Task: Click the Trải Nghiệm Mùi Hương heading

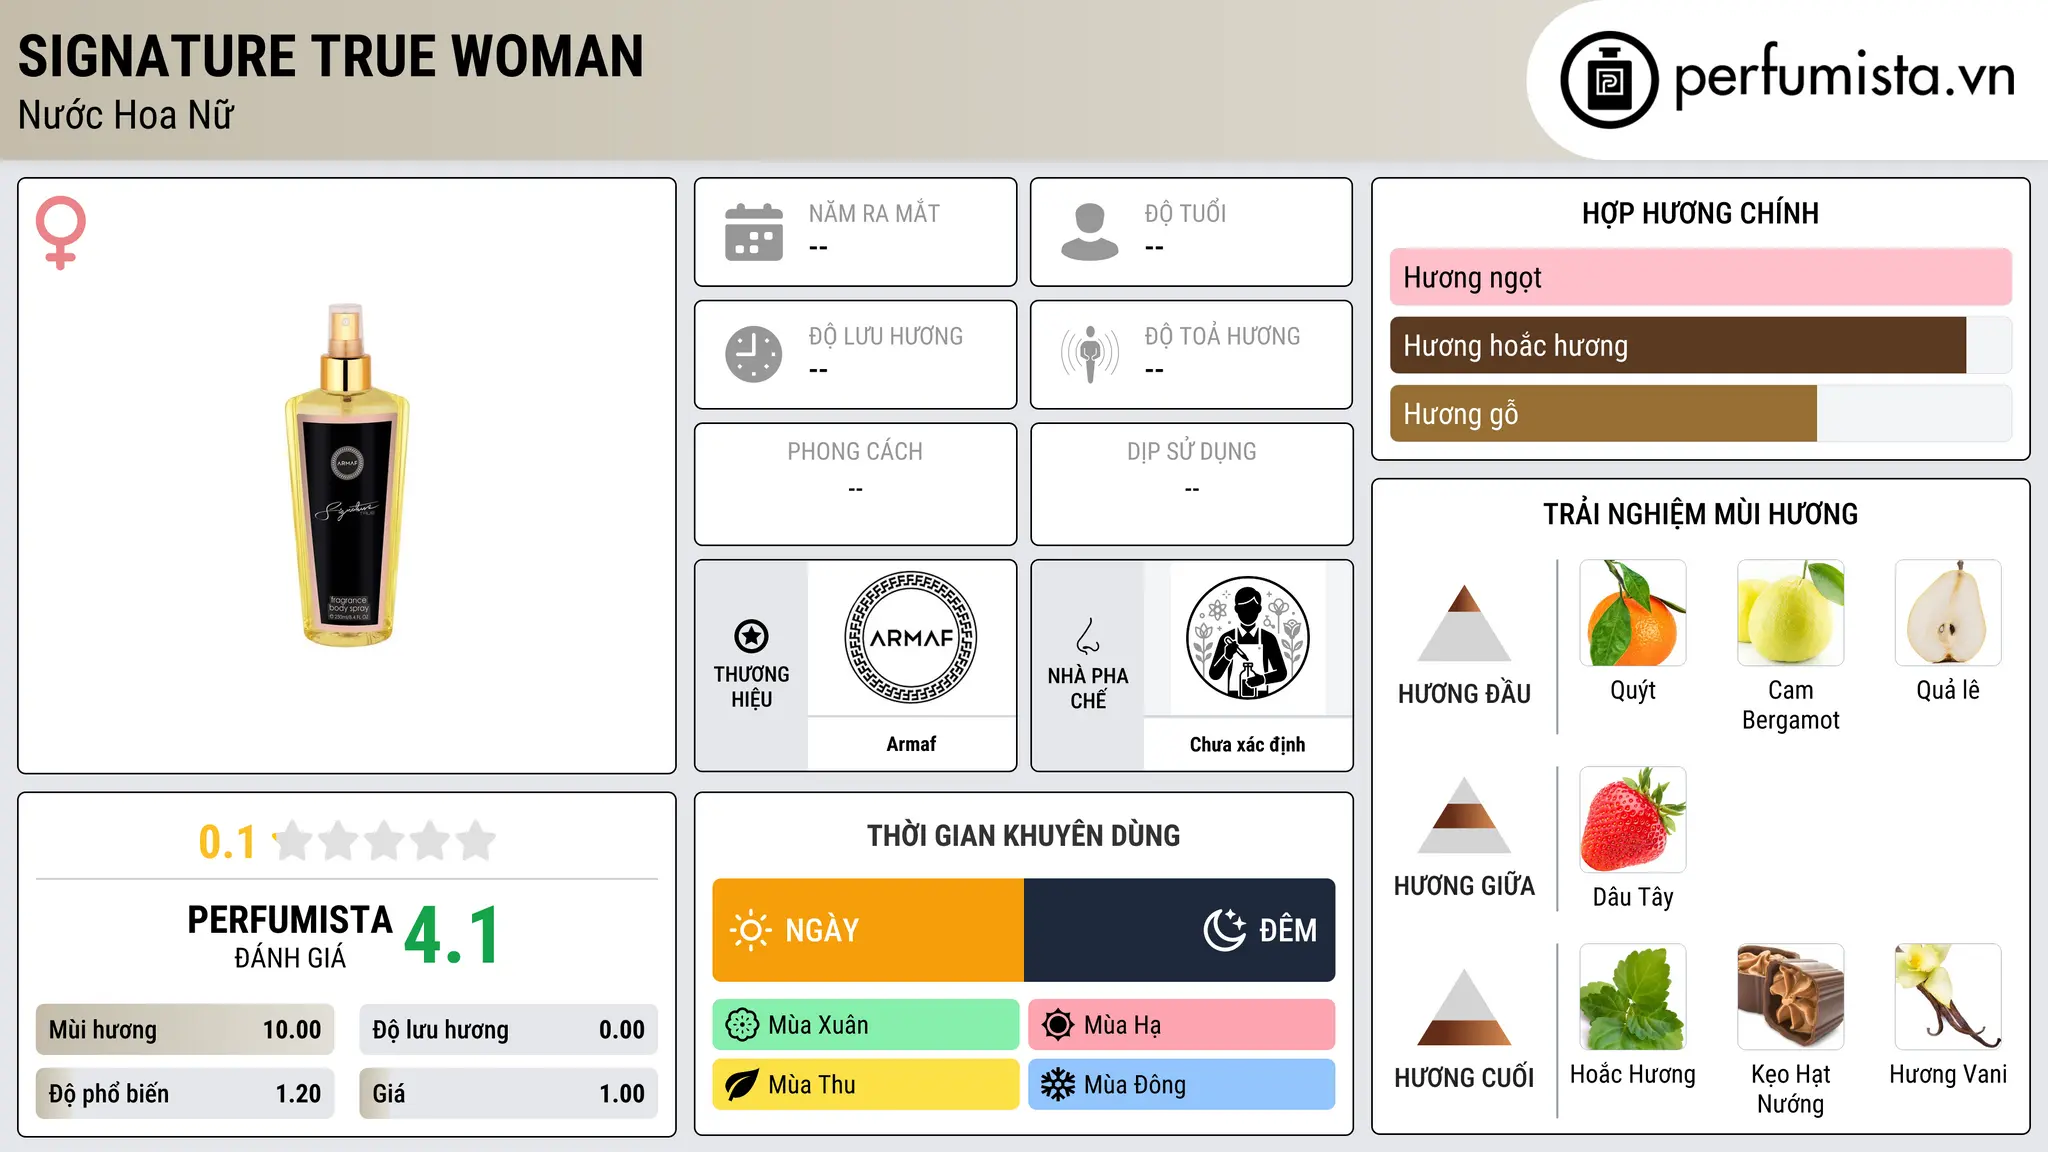Action: coord(1700,514)
